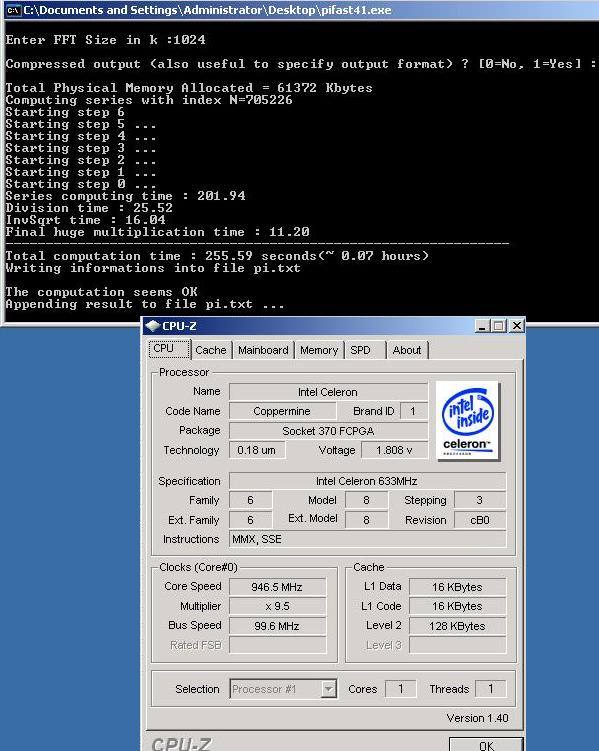
Task: Click Version 1.40 text in CPU-Z
Action: (477, 718)
